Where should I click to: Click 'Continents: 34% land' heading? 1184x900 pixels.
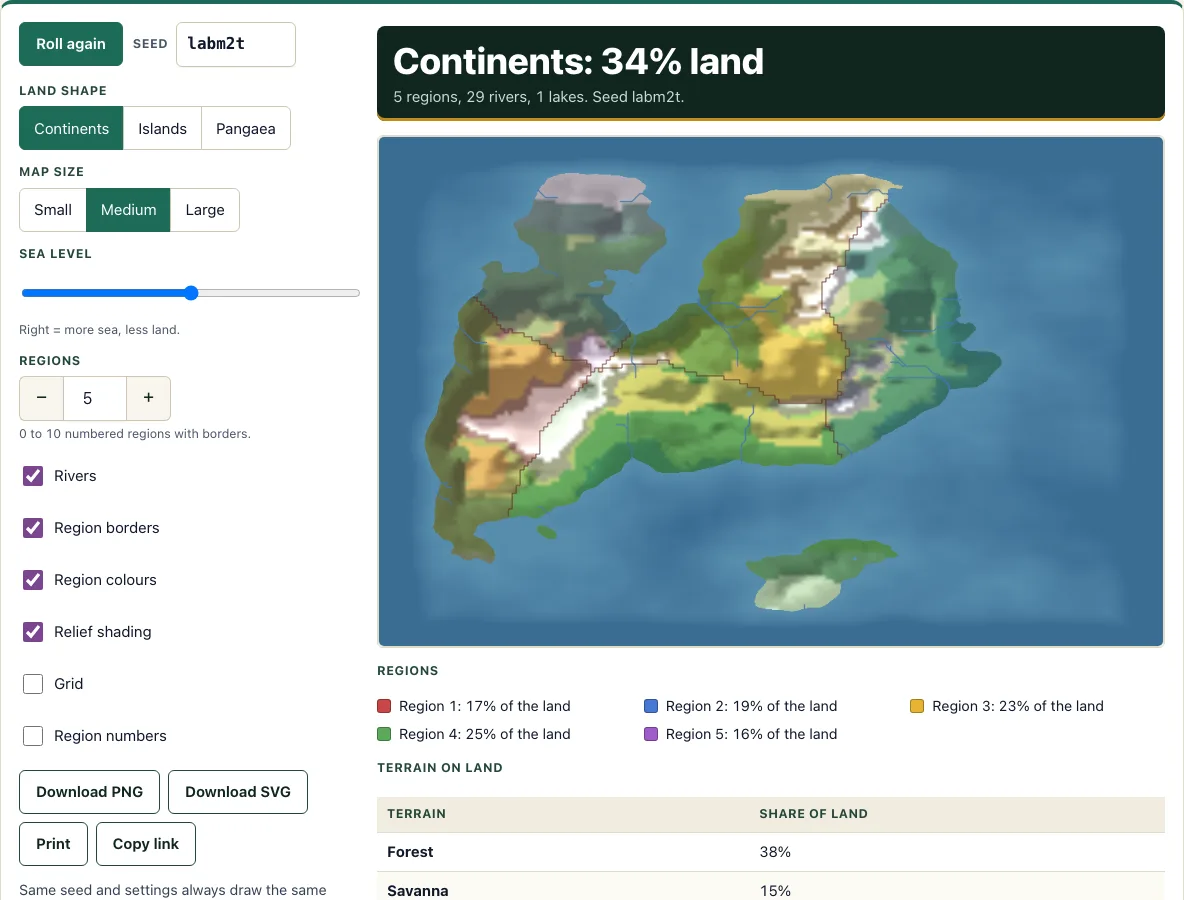pos(578,61)
